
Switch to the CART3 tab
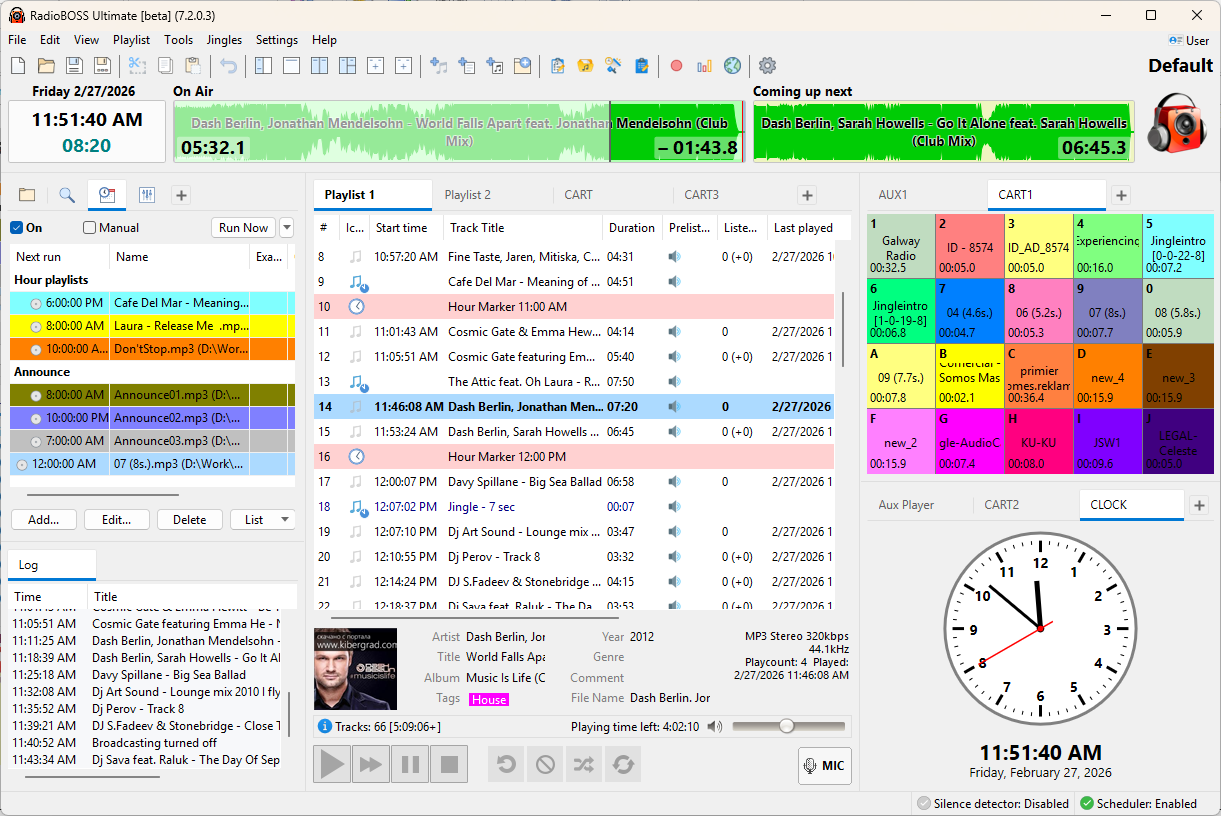[701, 195]
